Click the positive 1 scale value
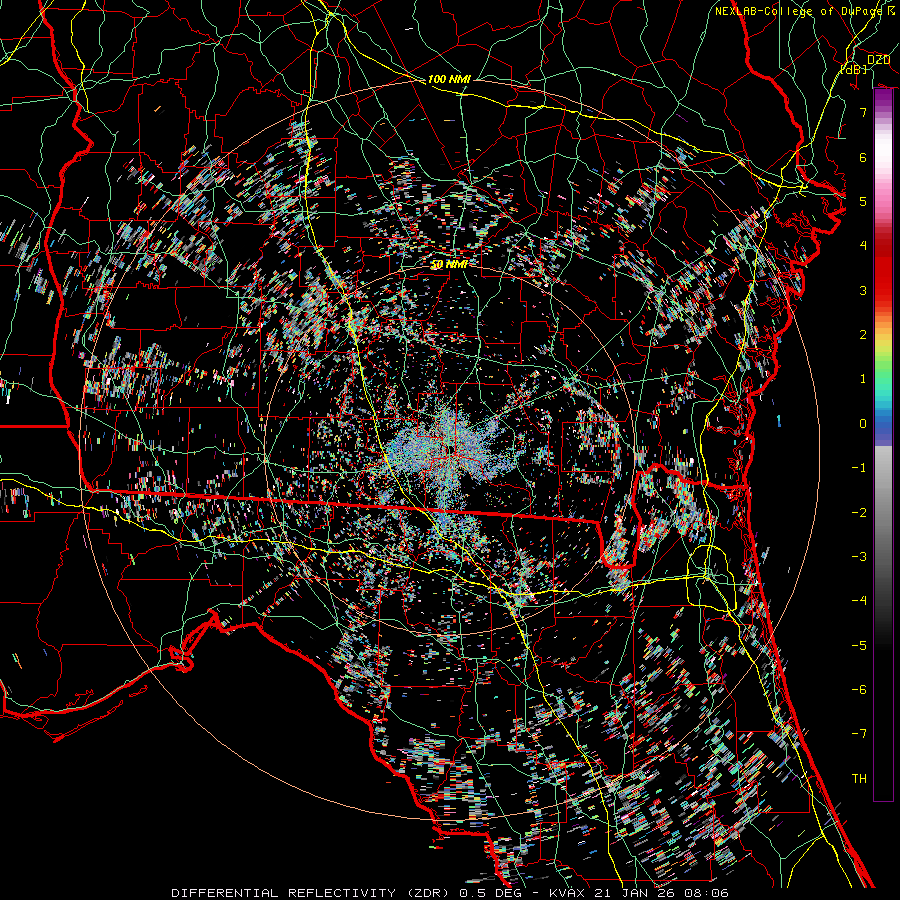This screenshot has width=900, height=900. click(x=863, y=379)
